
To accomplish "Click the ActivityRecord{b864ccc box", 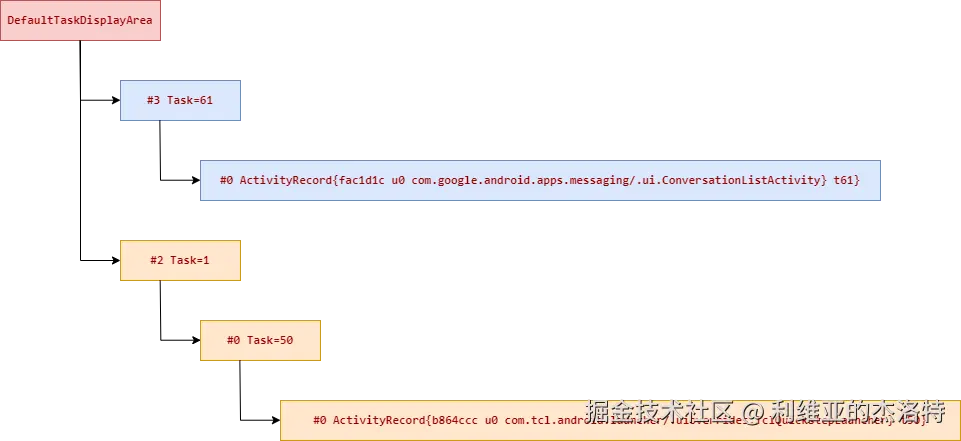I will click(x=620, y=420).
